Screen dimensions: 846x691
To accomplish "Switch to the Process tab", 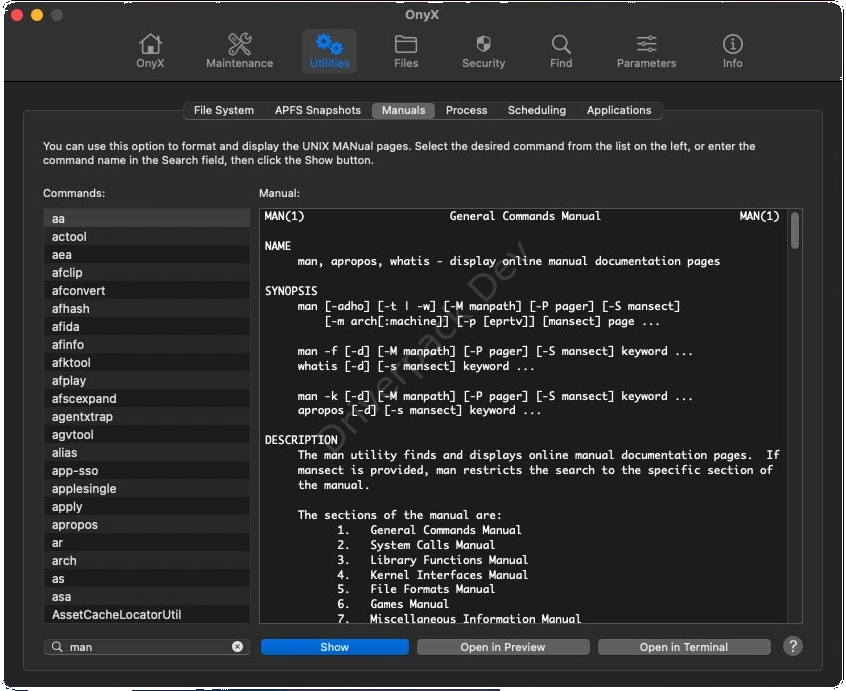I will click(466, 110).
